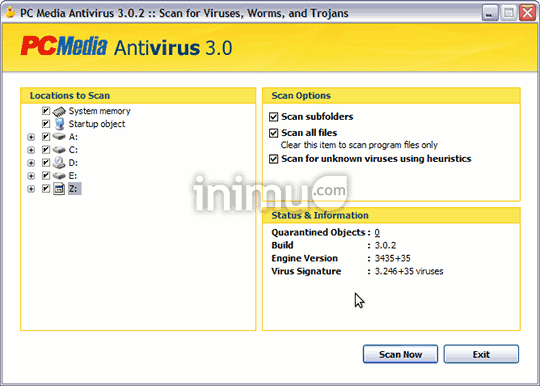Disable the Scan subfolders option
This screenshot has height=386, width=540.
[x=273, y=117]
